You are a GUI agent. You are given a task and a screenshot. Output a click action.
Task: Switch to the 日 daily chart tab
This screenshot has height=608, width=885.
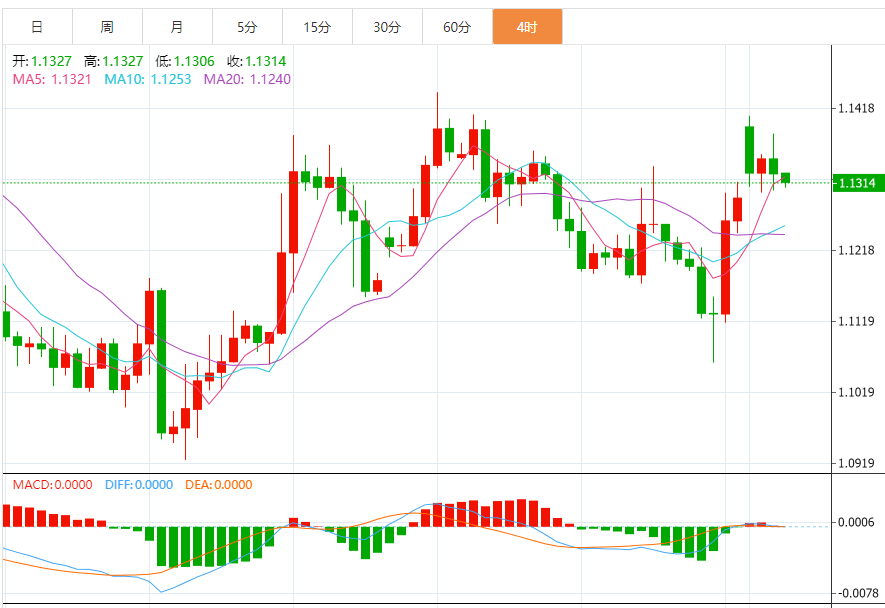coord(37,27)
